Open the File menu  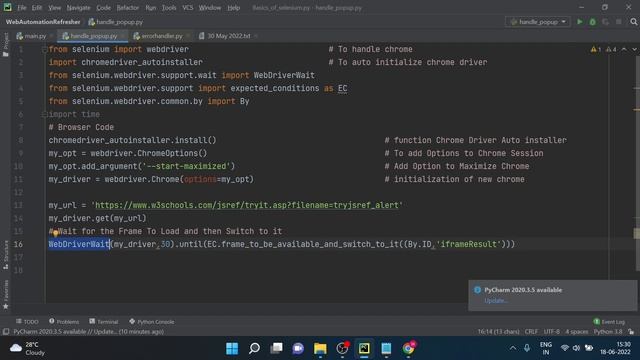[x=22, y=8]
